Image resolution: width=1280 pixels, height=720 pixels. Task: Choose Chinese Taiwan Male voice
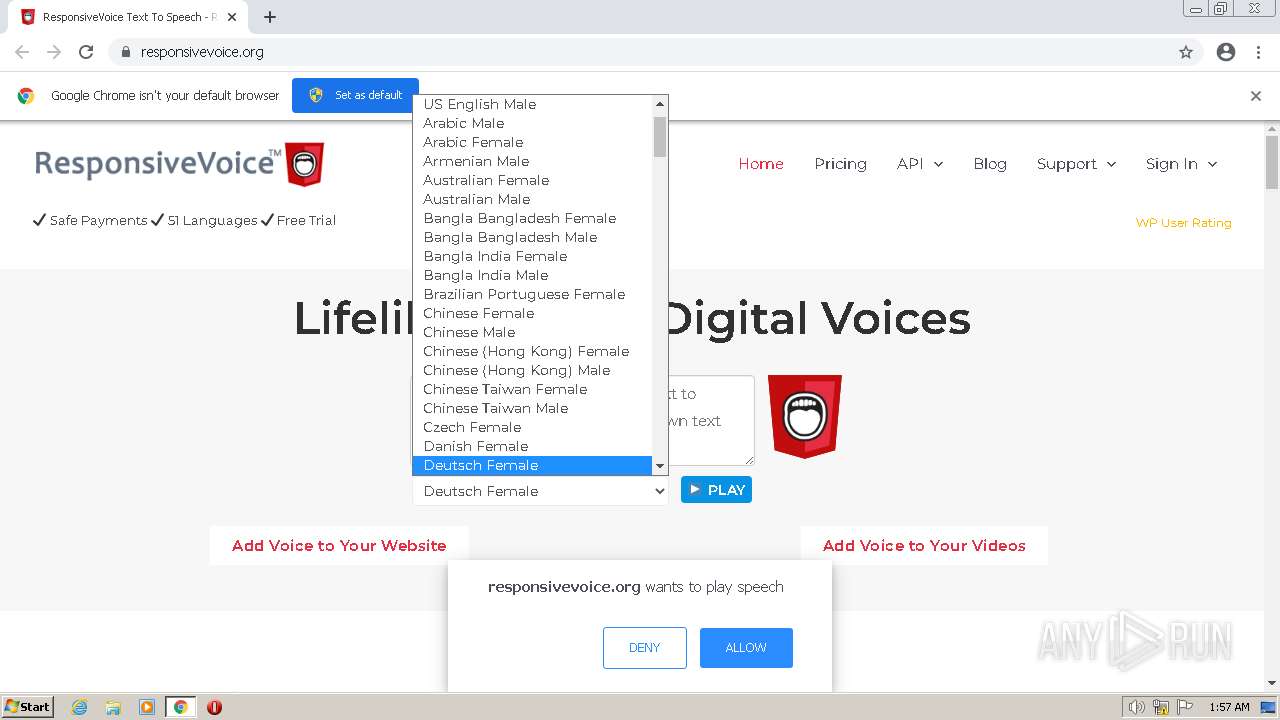click(532, 408)
